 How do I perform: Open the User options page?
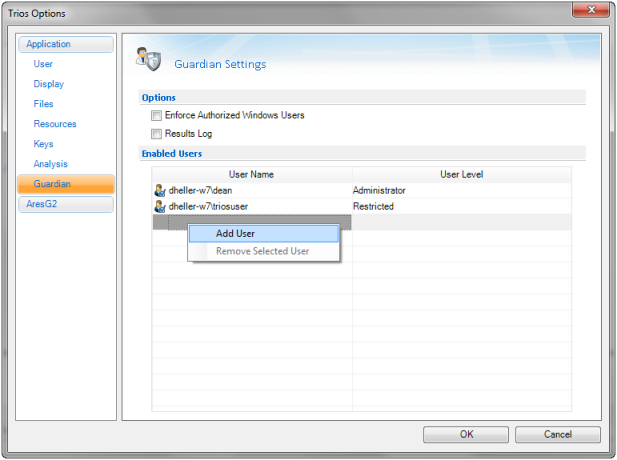[x=43, y=64]
